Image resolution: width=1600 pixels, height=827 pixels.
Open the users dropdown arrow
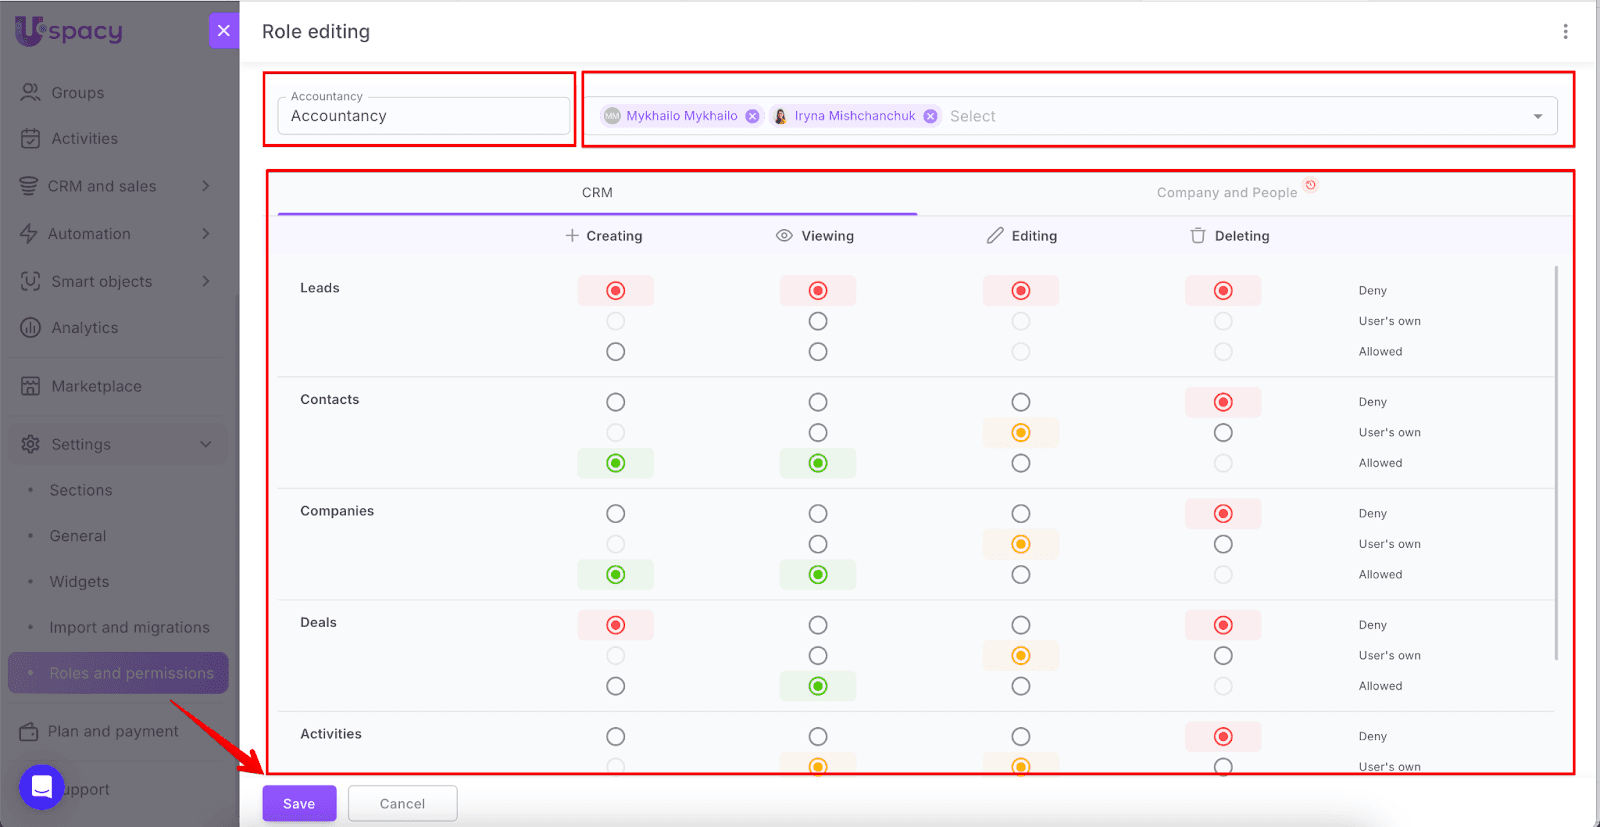pyautogui.click(x=1538, y=117)
